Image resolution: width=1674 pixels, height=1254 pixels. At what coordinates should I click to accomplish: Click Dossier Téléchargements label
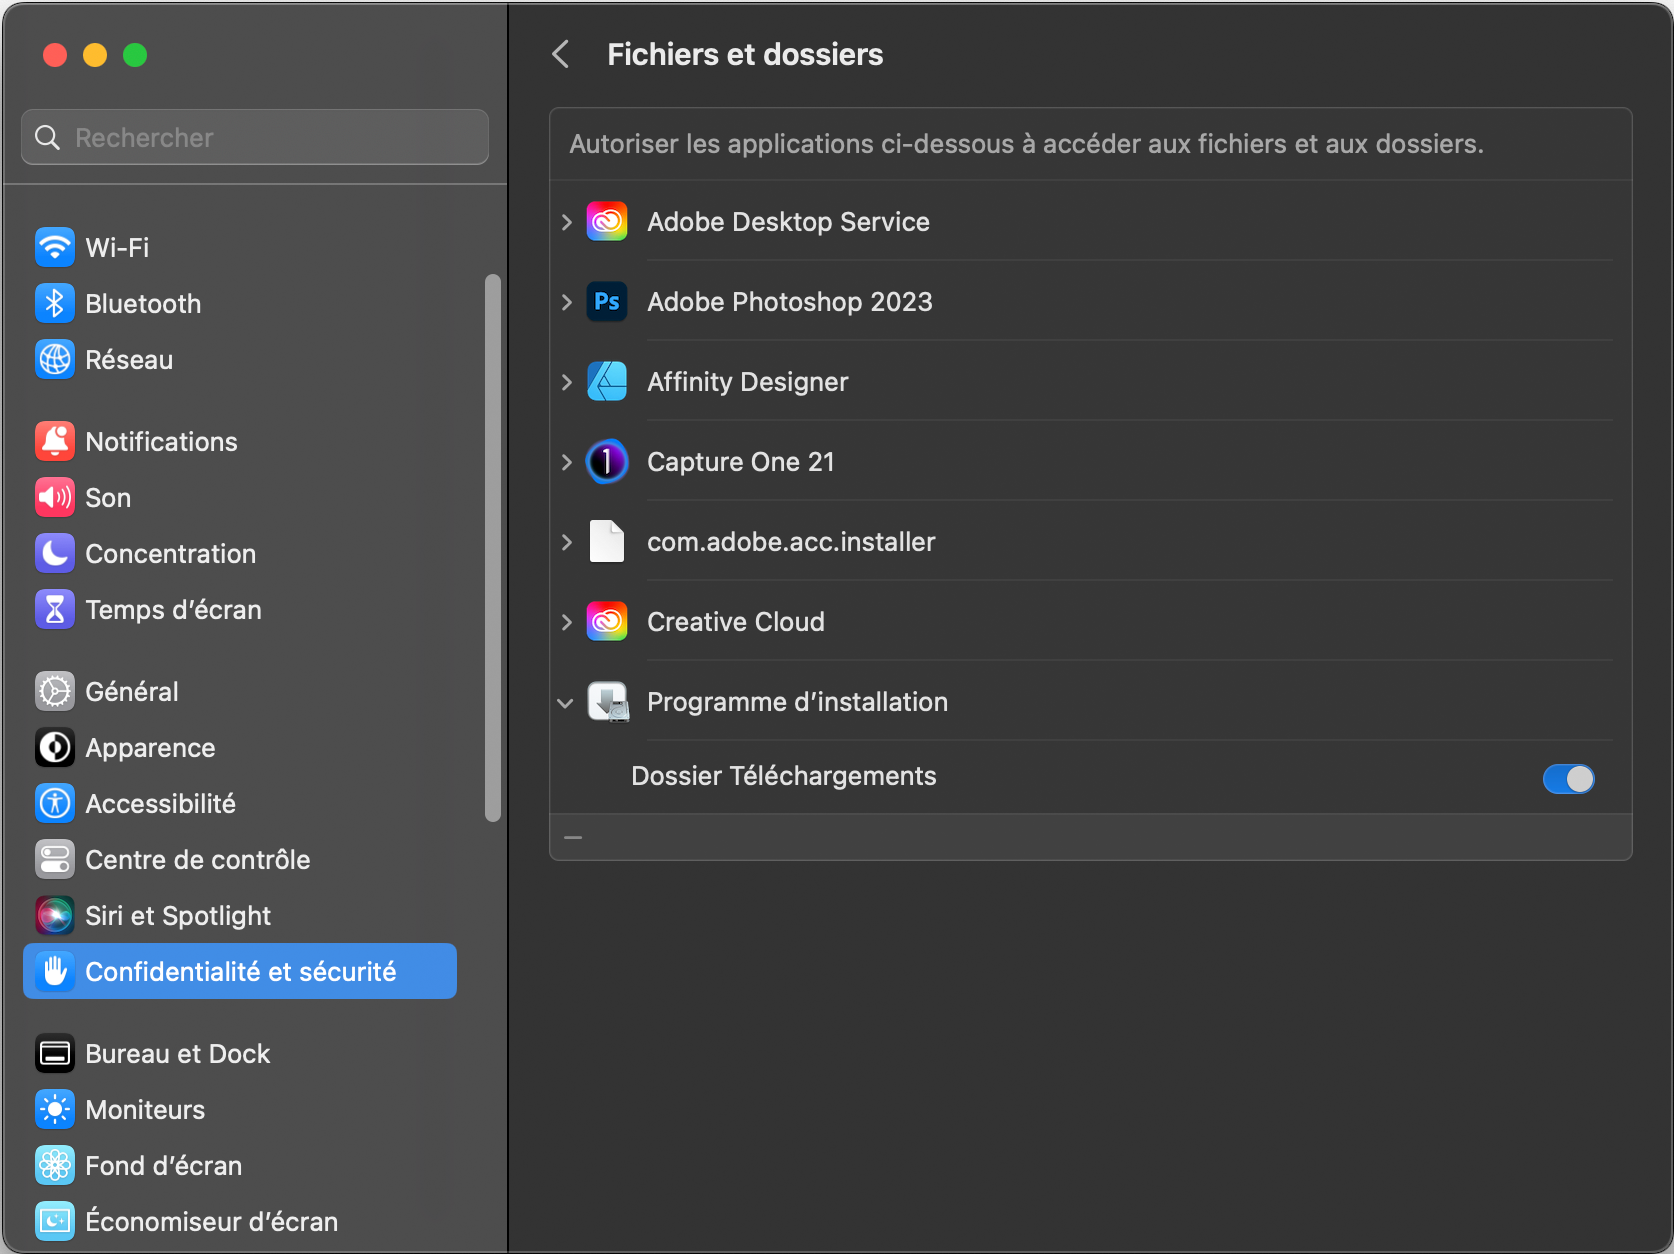point(783,776)
